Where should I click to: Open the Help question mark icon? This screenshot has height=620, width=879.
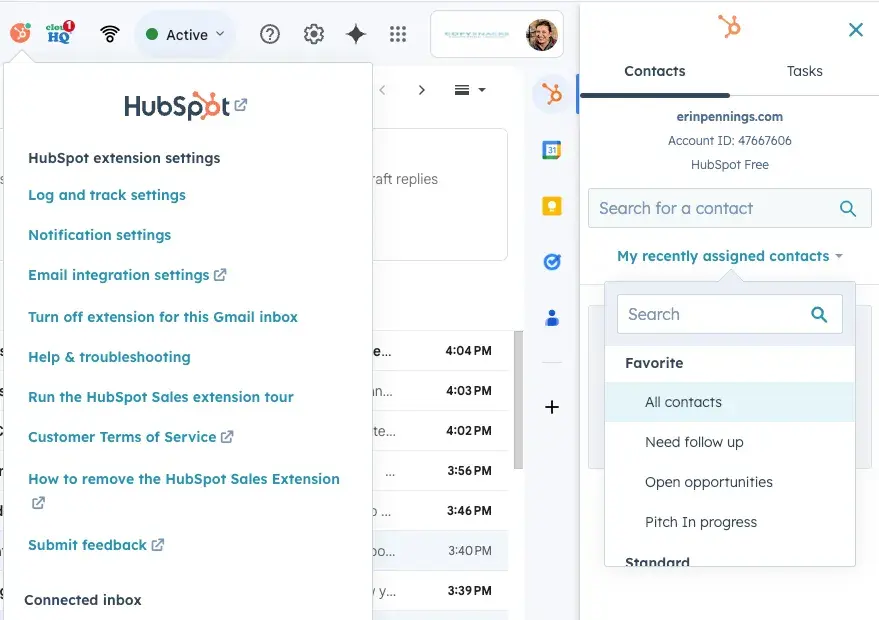[269, 34]
